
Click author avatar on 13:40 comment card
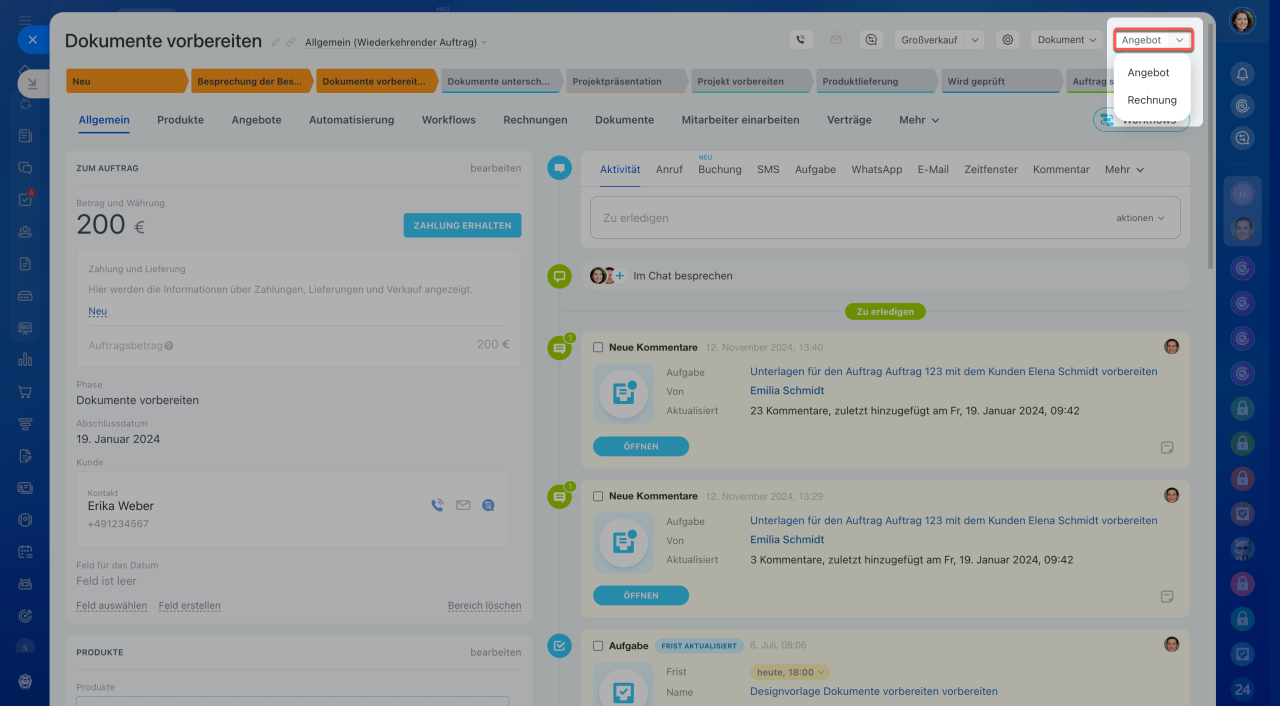tap(1172, 346)
